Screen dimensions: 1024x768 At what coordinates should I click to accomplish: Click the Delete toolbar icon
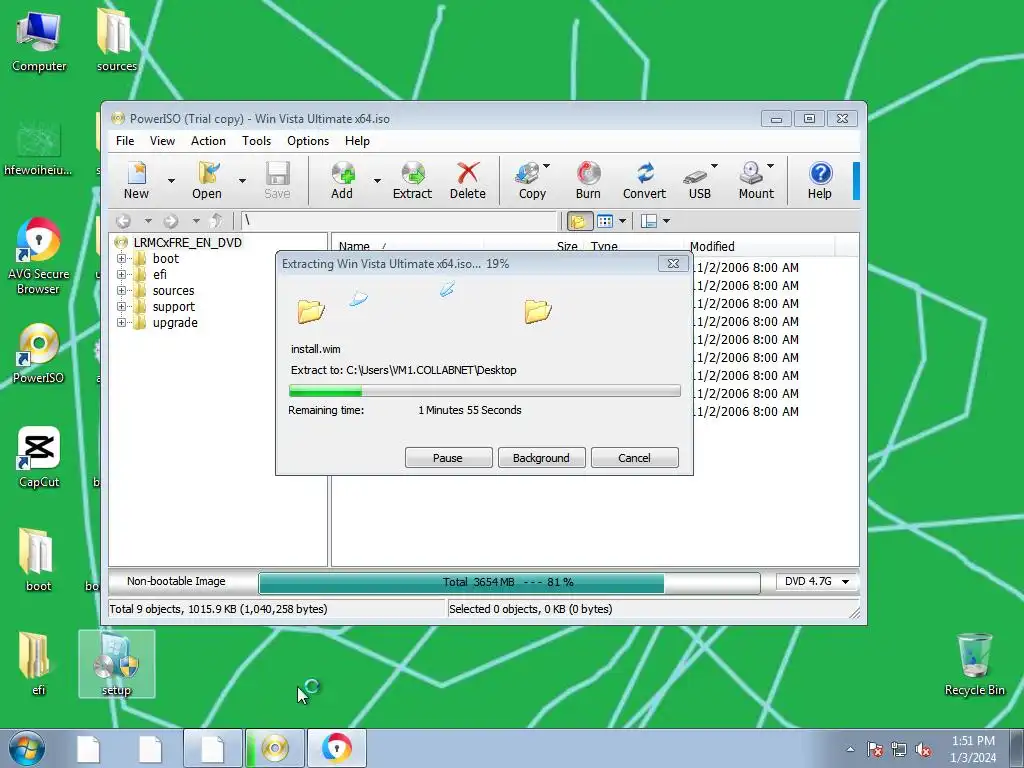468,180
